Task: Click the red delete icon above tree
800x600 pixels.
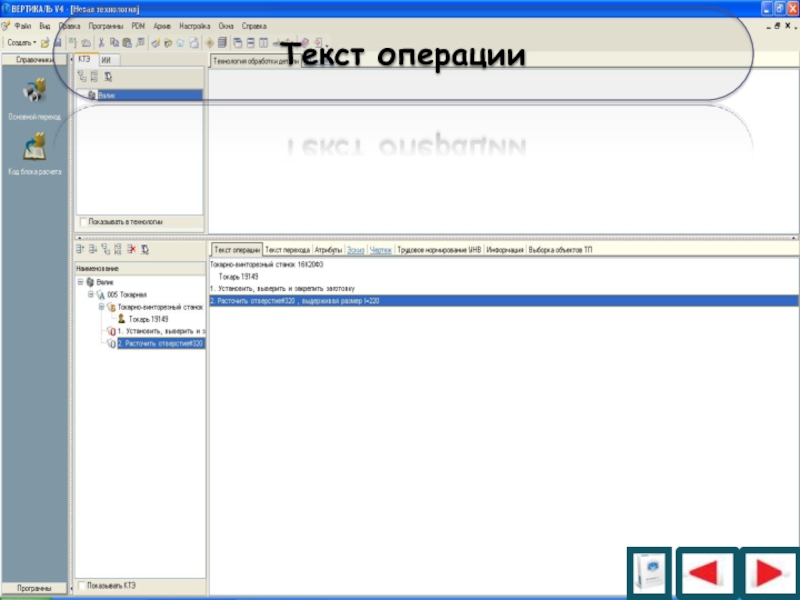Action: [131, 249]
